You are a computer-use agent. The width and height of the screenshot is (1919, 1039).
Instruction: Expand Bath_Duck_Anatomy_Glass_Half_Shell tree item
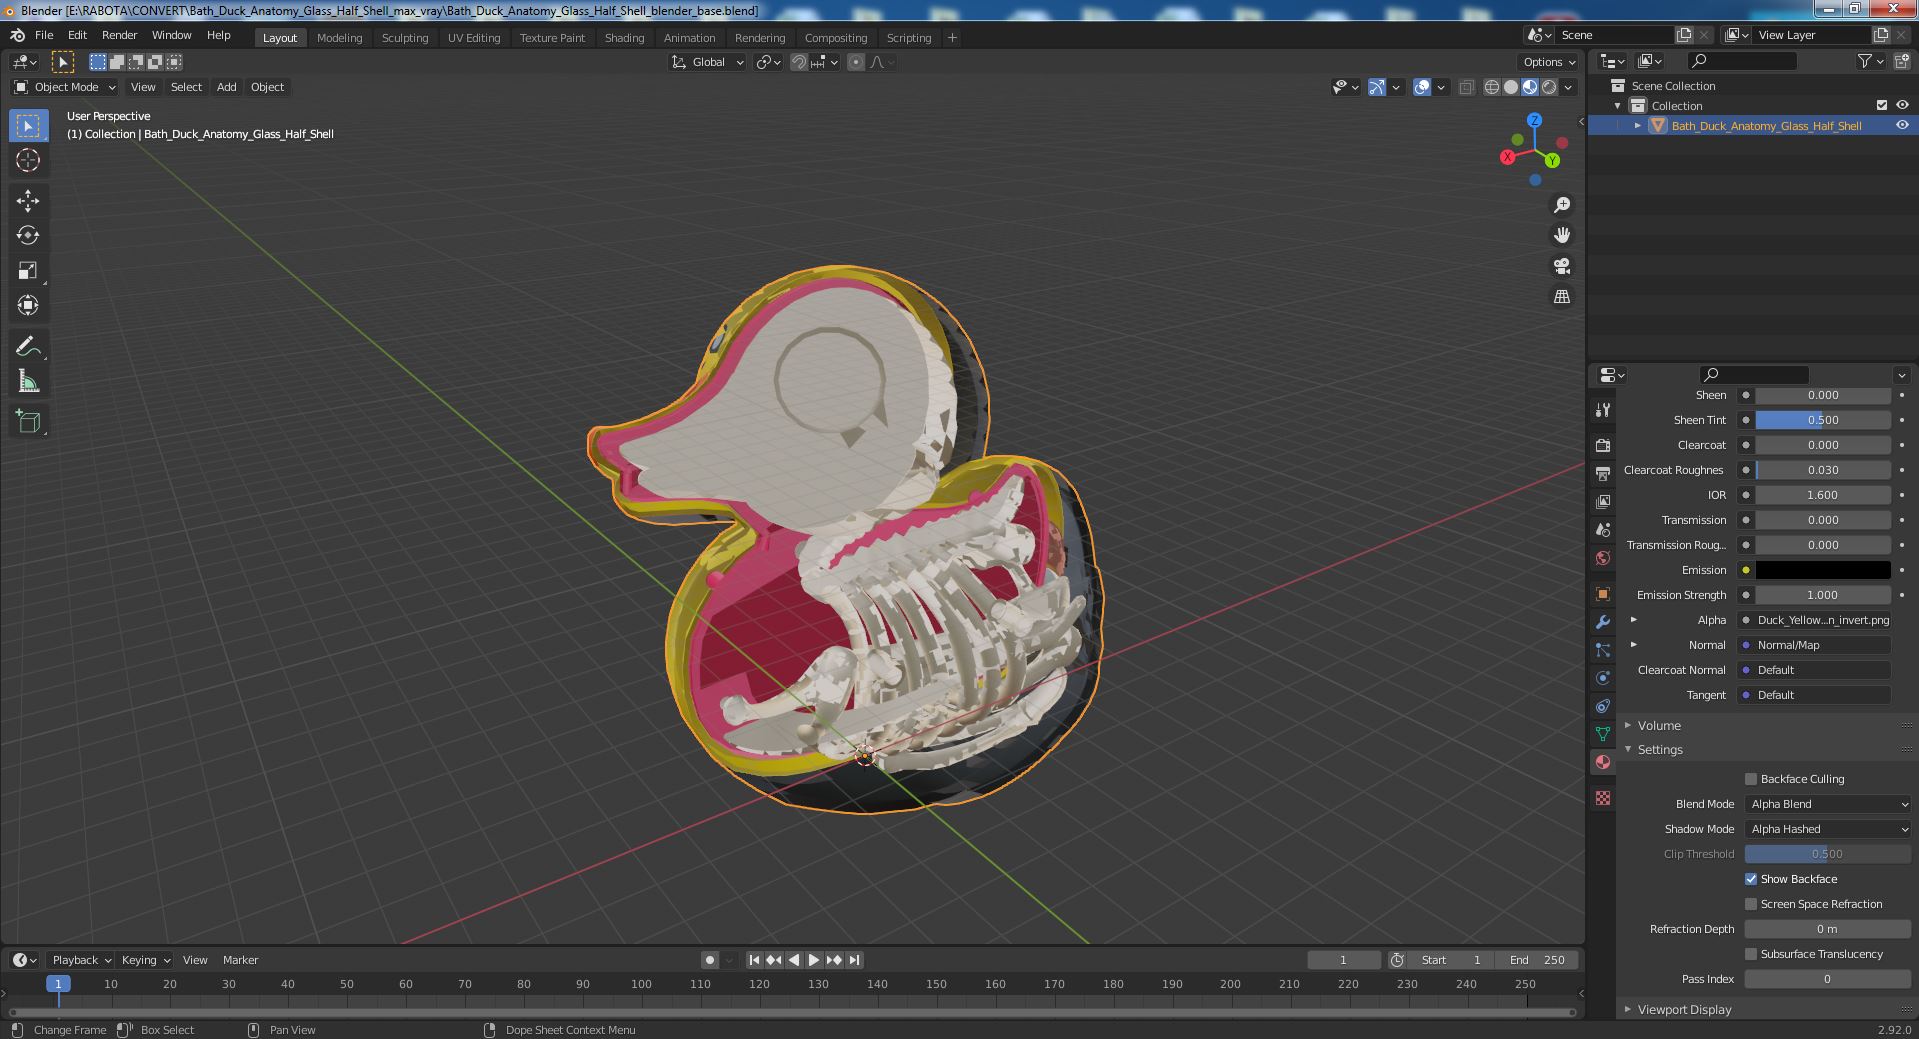pyautogui.click(x=1637, y=125)
